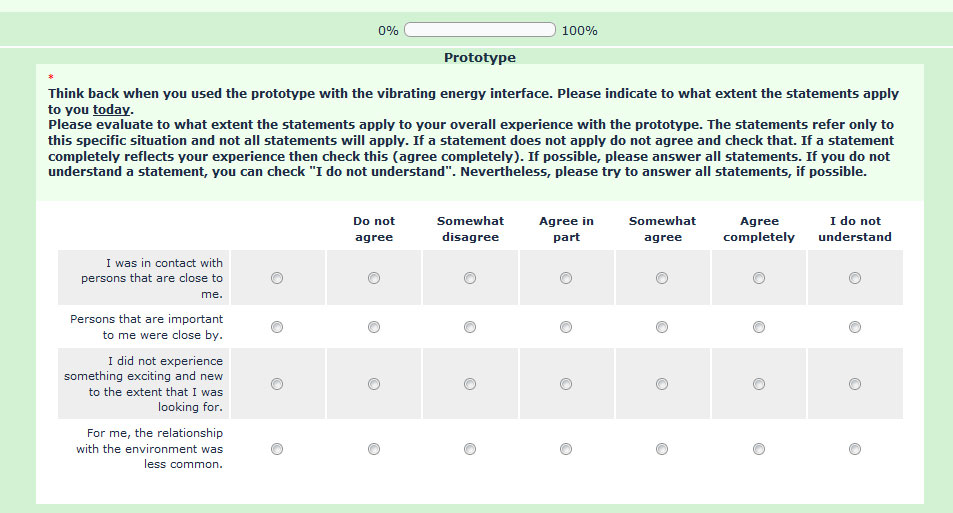Choose 'Agree completely' for exciting and new experience statement

click(759, 384)
